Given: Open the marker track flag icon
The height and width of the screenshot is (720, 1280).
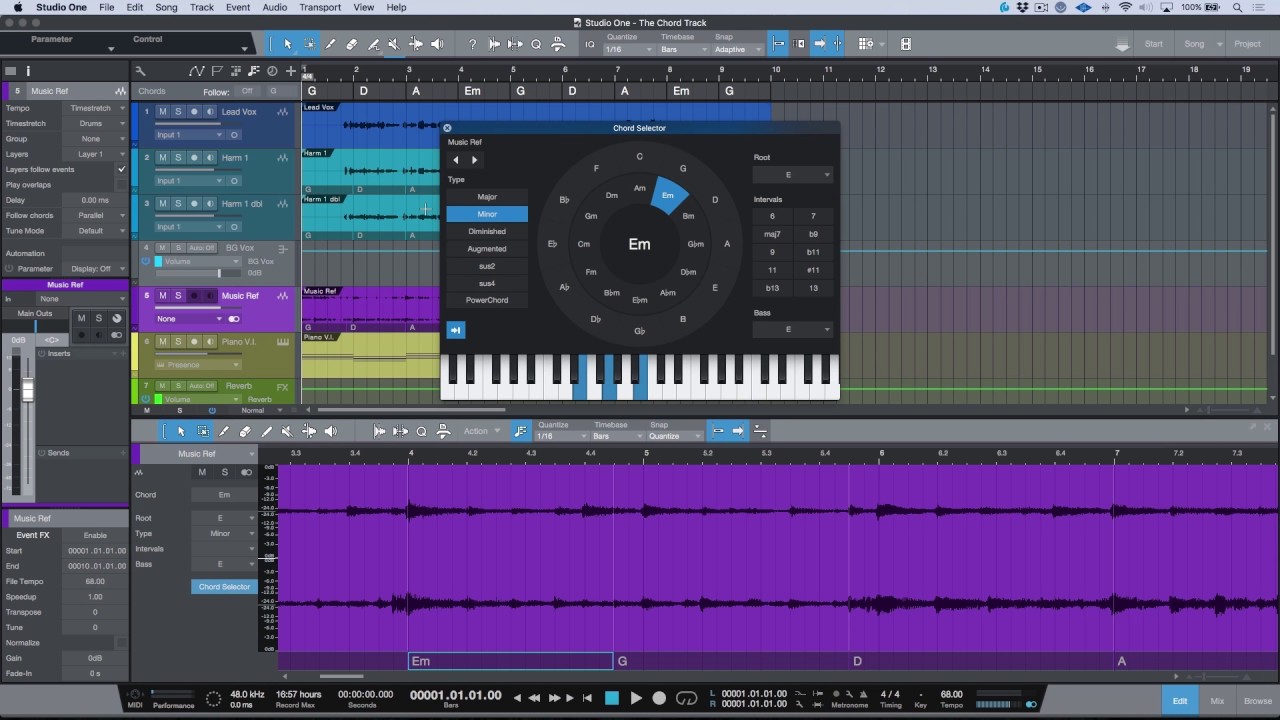Looking at the screenshot, I should point(217,71).
